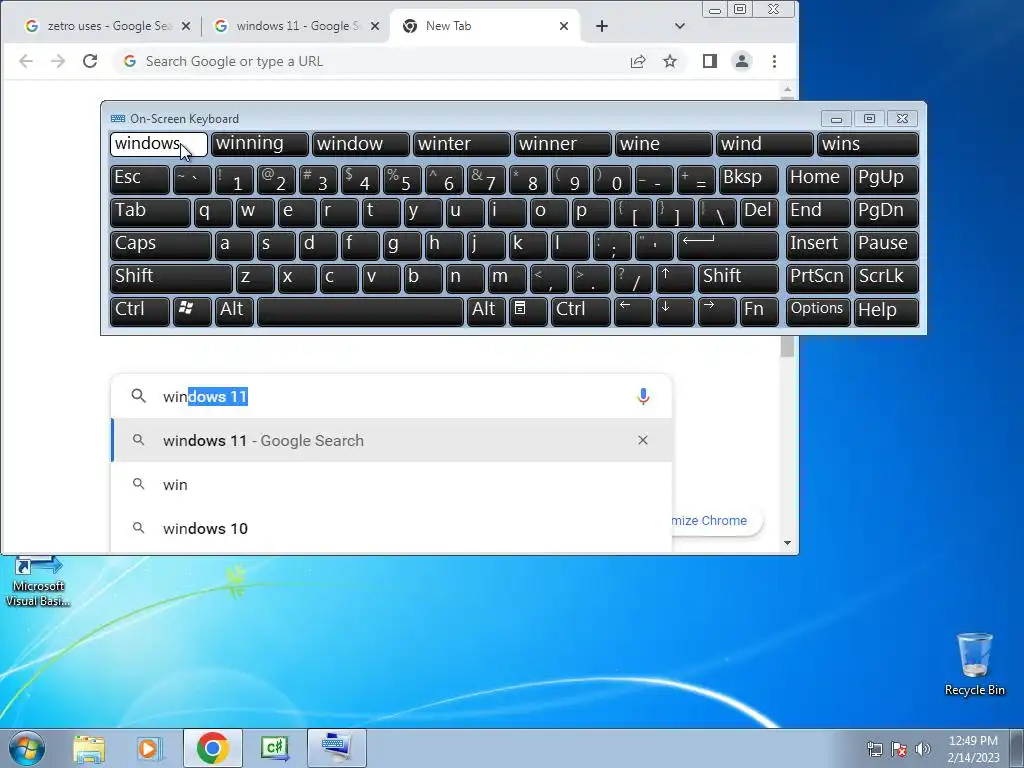
Task: Open File Explorer from the taskbar
Action: click(89, 748)
